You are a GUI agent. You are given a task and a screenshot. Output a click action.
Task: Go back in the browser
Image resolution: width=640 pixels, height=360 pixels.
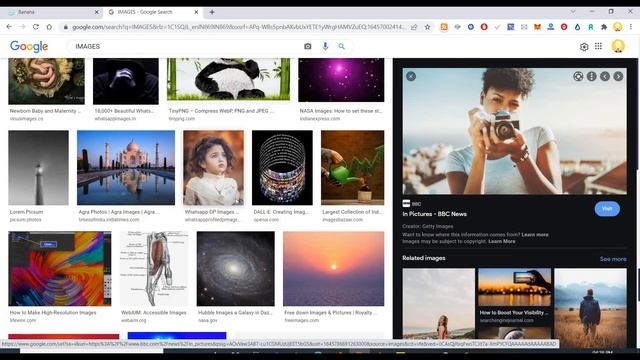(9, 27)
